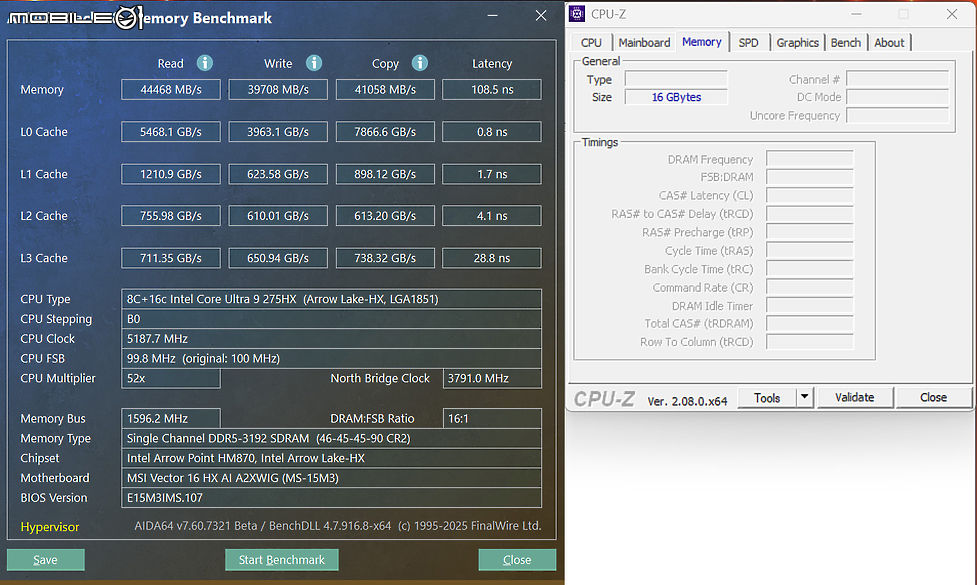The image size is (977, 585).
Task: Click the L0 Cache Read value 5468.1 GB/s
Action: [x=171, y=131]
